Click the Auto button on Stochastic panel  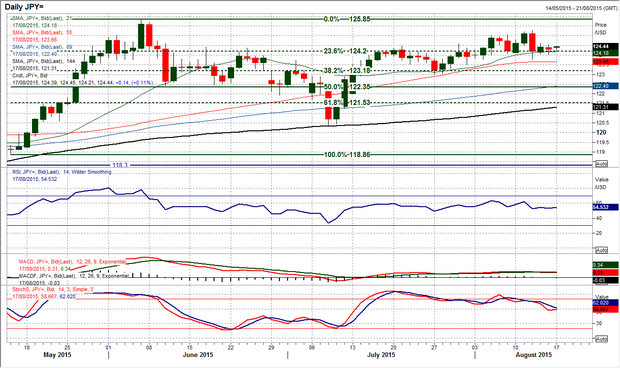point(601,339)
